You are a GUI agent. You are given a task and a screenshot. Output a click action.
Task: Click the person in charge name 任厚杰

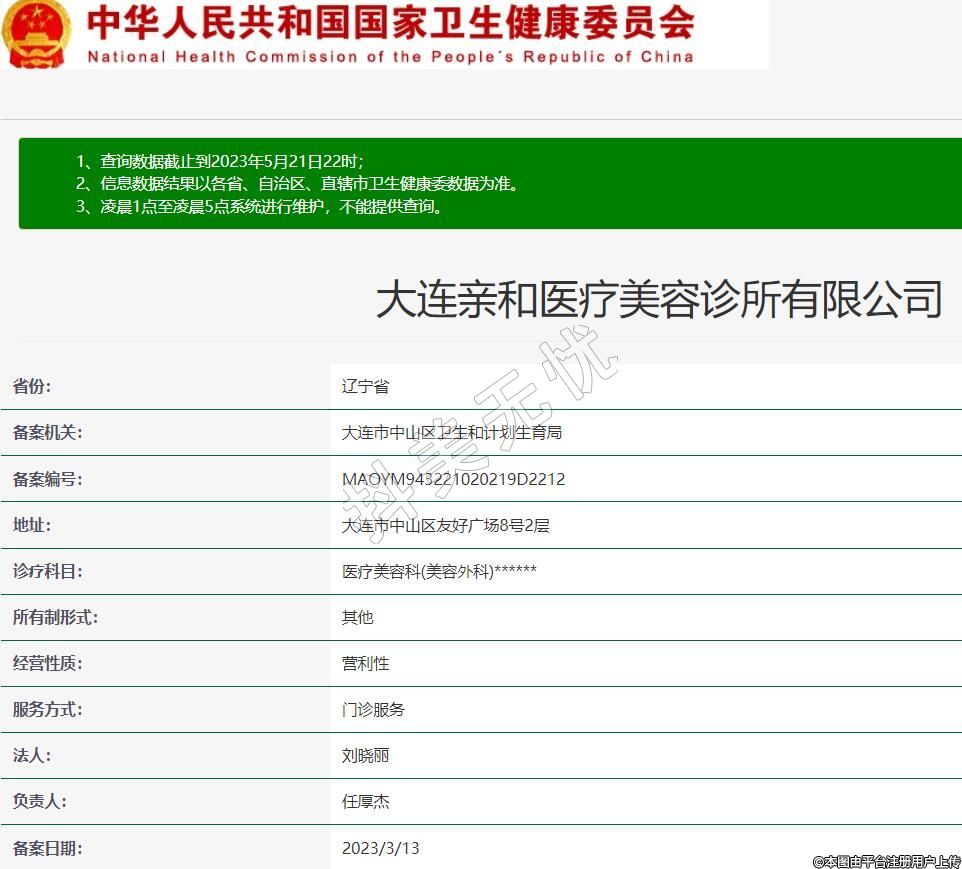click(365, 801)
